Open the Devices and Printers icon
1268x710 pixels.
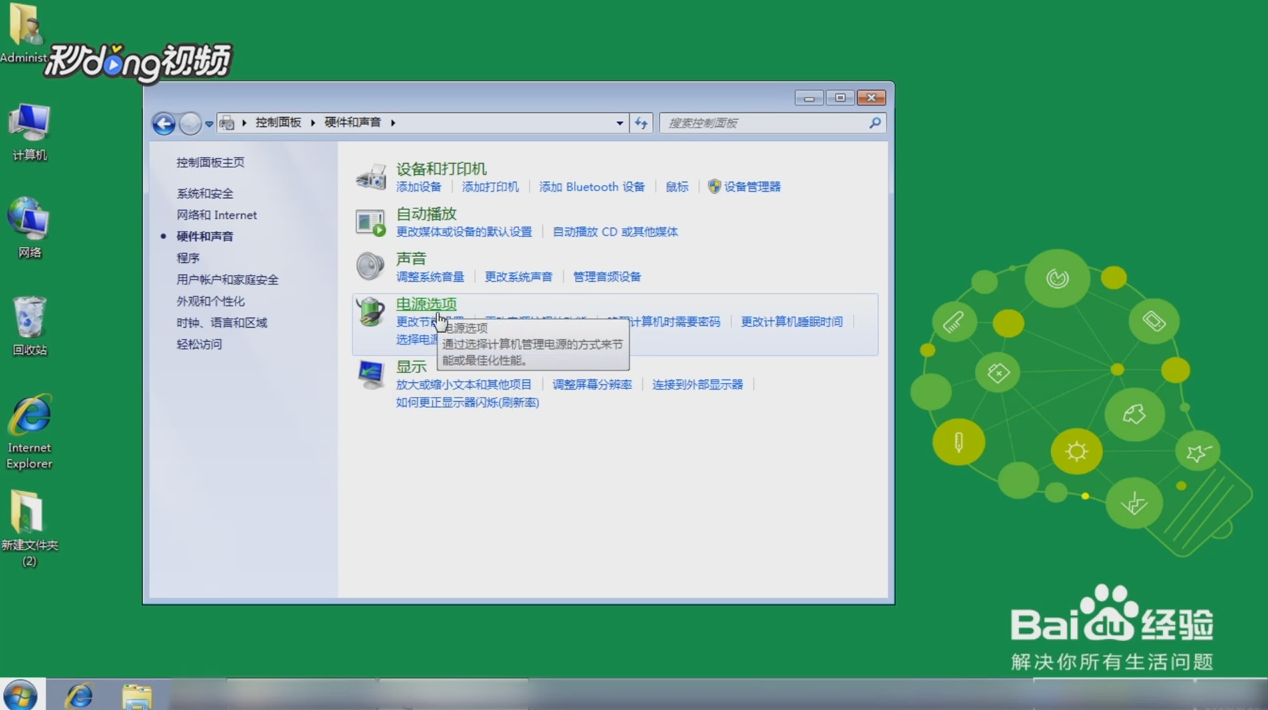click(x=371, y=177)
